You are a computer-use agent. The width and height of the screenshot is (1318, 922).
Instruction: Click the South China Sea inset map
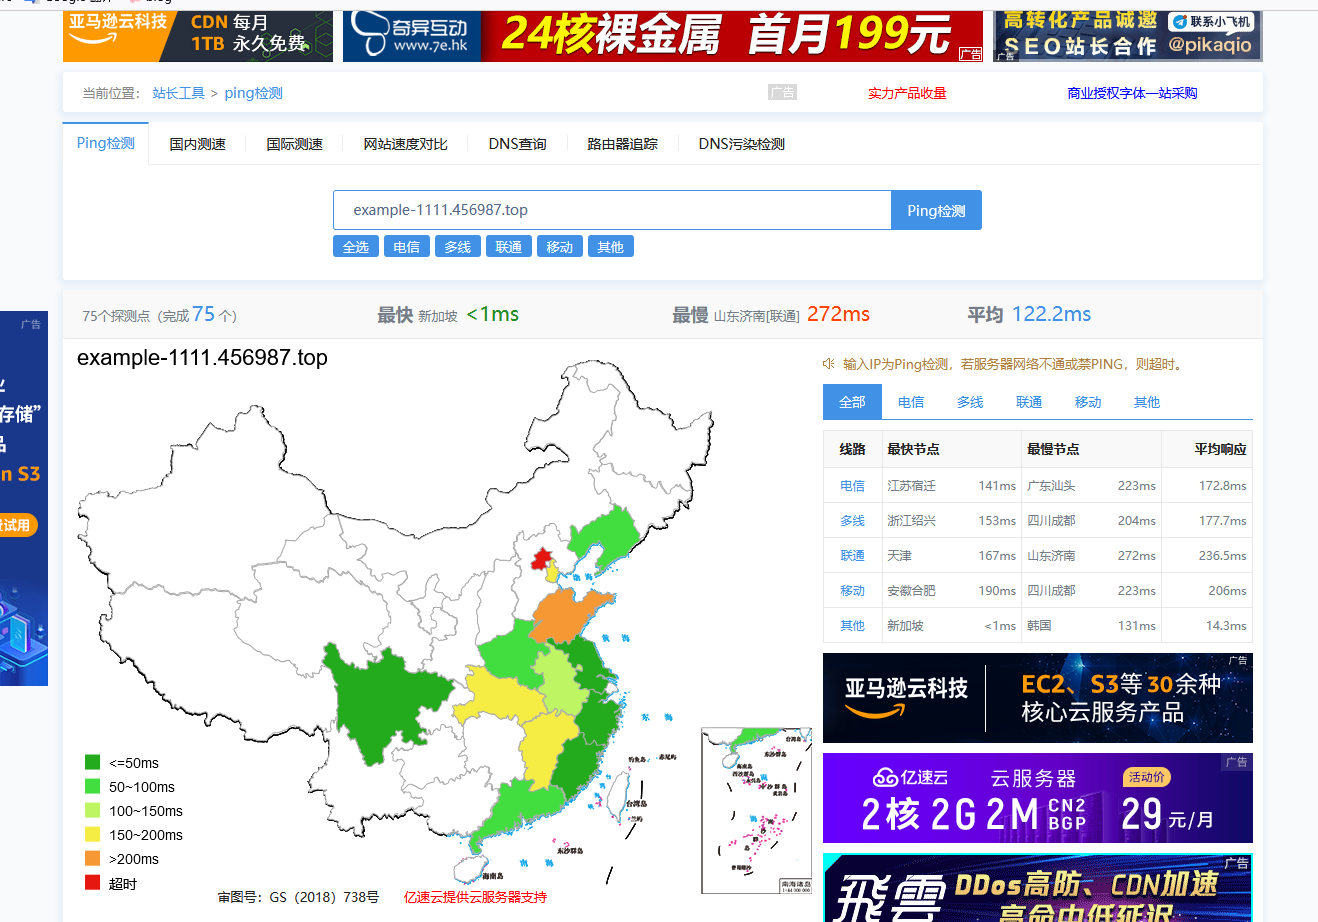(757, 810)
